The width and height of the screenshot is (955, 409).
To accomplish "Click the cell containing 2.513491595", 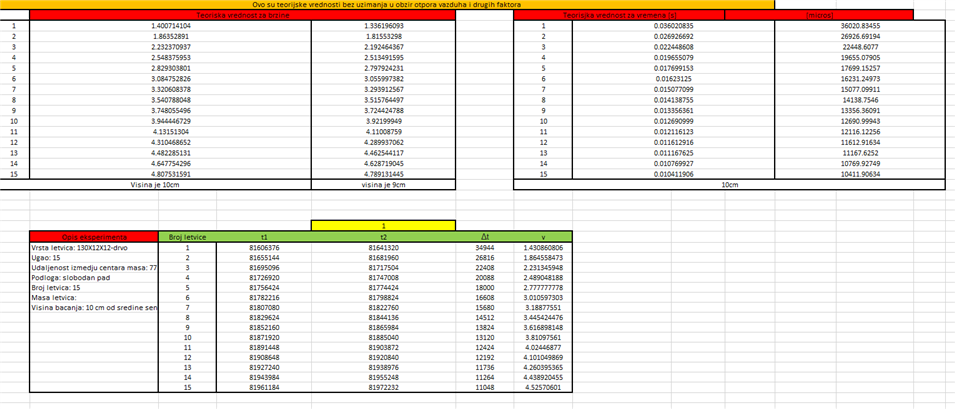I will [x=383, y=57].
